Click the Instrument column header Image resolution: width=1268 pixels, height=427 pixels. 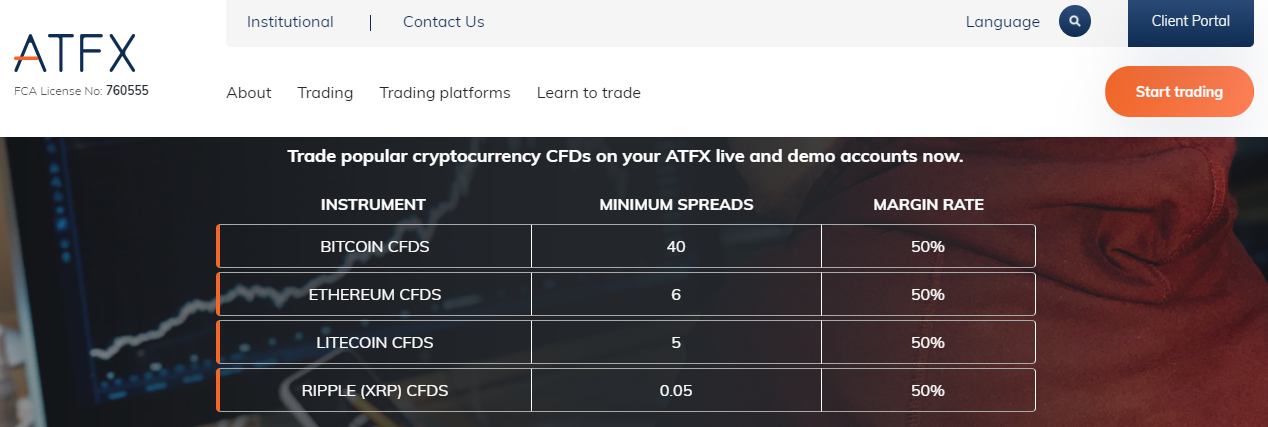pos(373,205)
